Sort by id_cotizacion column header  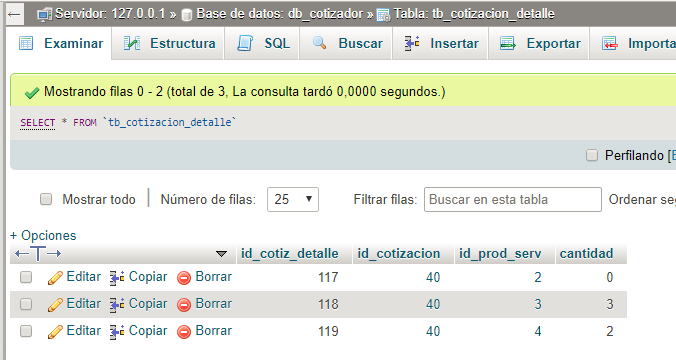pyautogui.click(x=399, y=254)
